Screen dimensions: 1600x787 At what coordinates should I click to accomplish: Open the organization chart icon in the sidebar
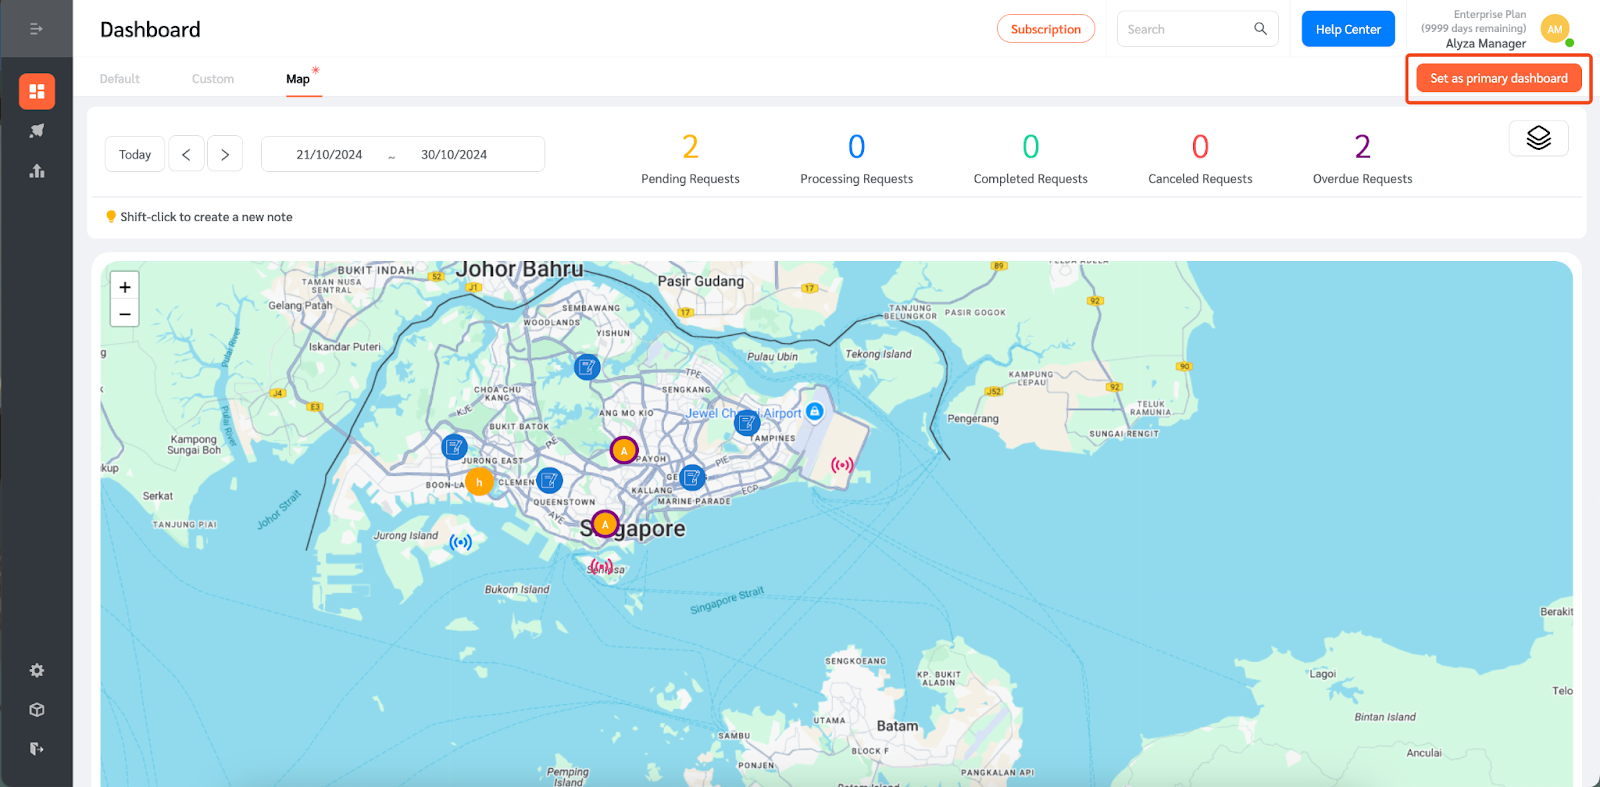pyautogui.click(x=37, y=171)
